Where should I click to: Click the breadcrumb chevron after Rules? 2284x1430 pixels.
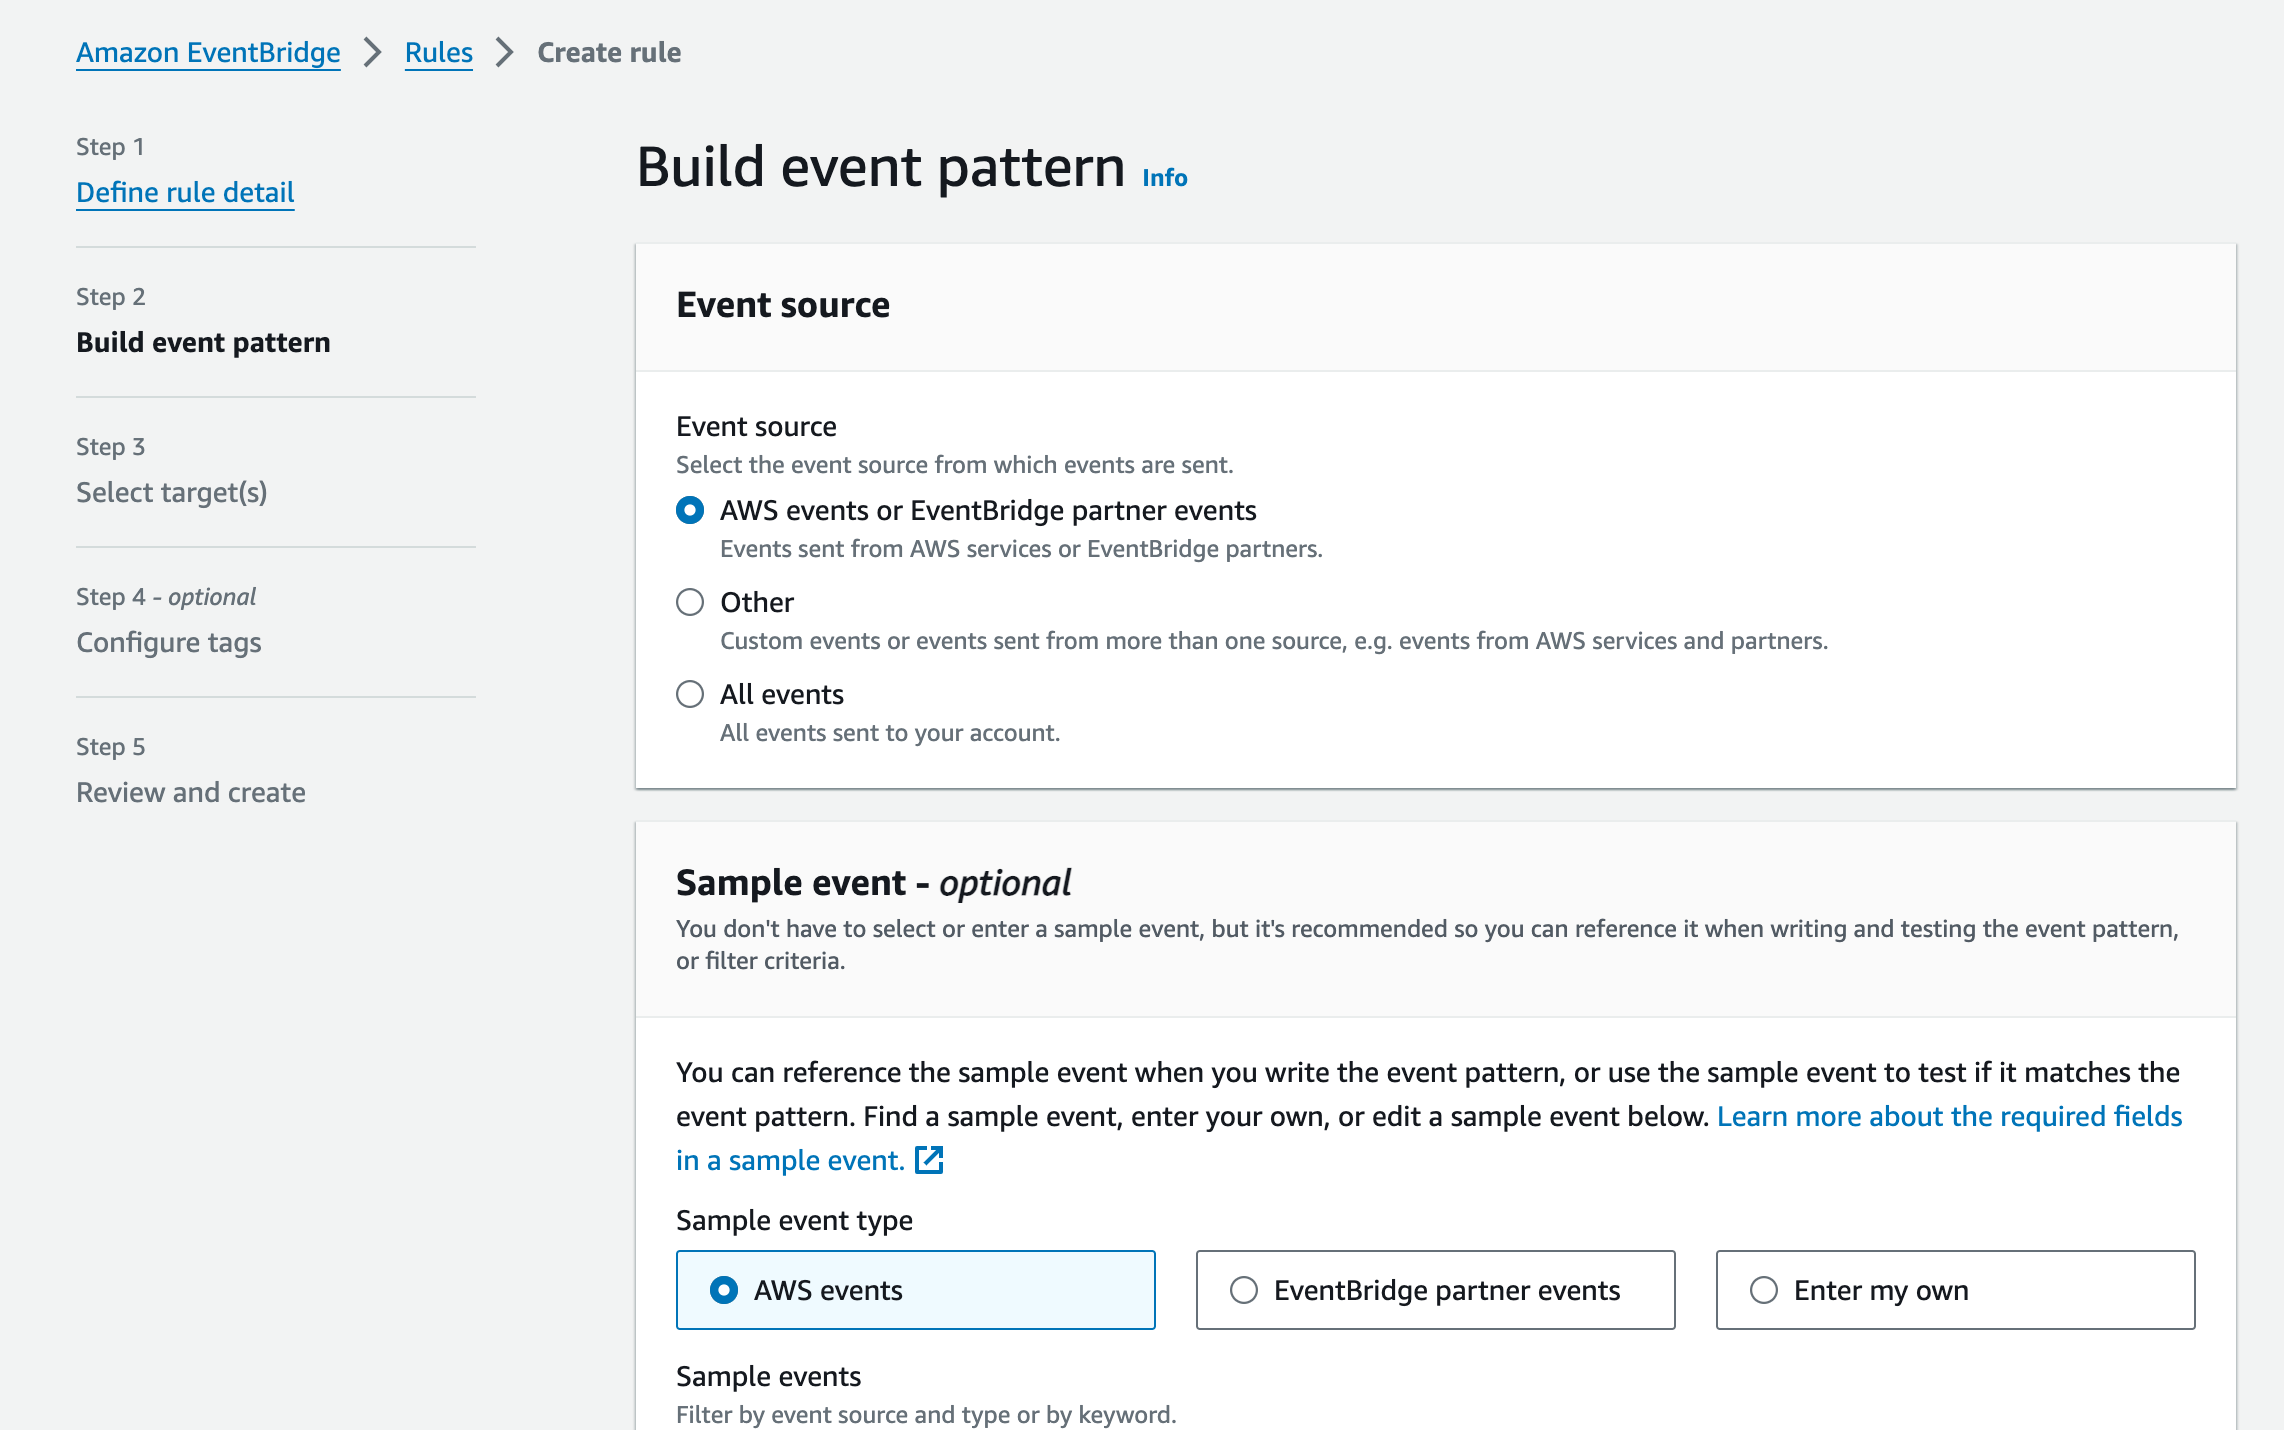504,52
